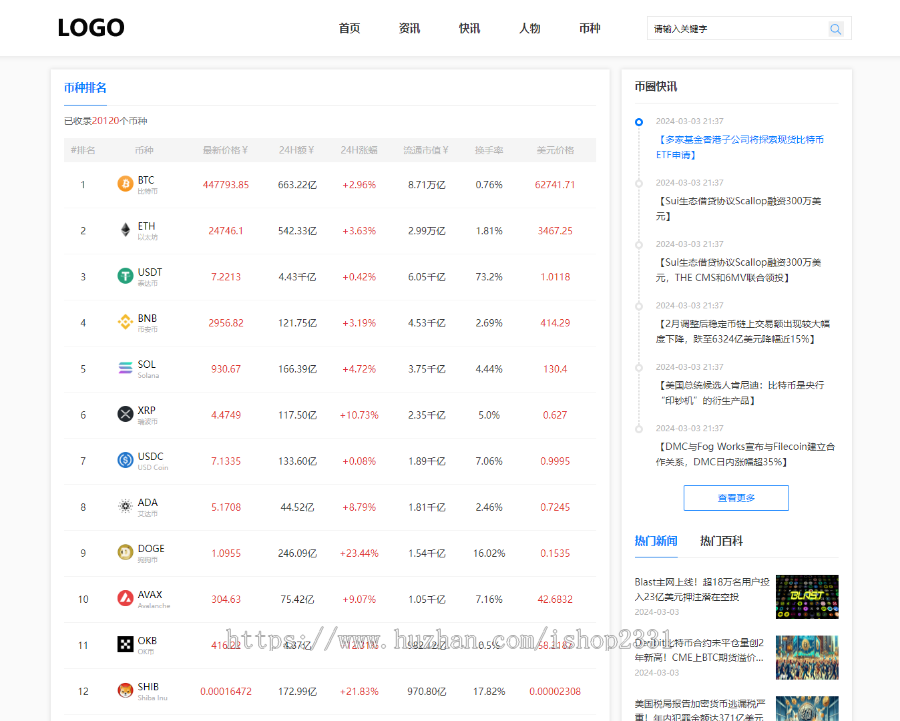Open the first Scallop 300万美元 news flash
The image size is (900, 721).
tap(739, 208)
